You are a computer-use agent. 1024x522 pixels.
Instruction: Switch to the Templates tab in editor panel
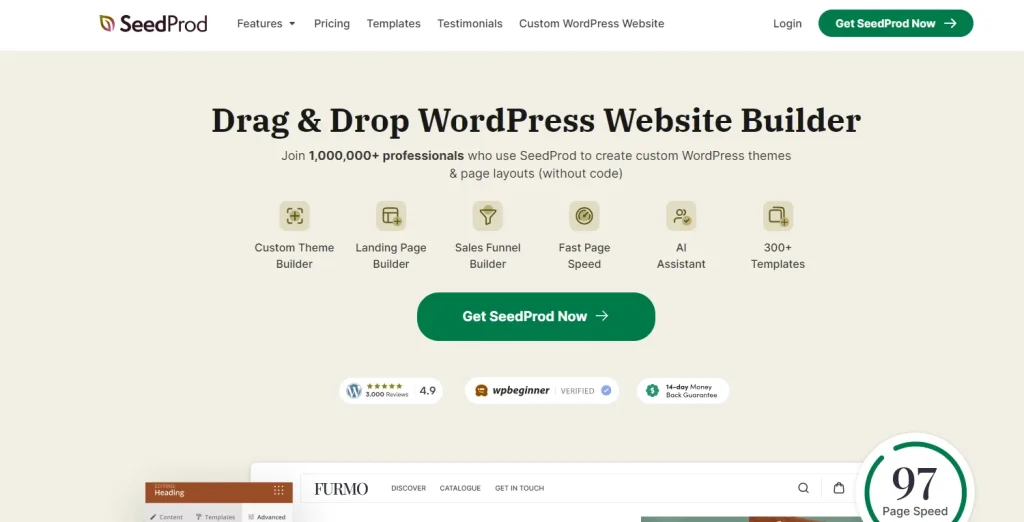click(x=215, y=517)
